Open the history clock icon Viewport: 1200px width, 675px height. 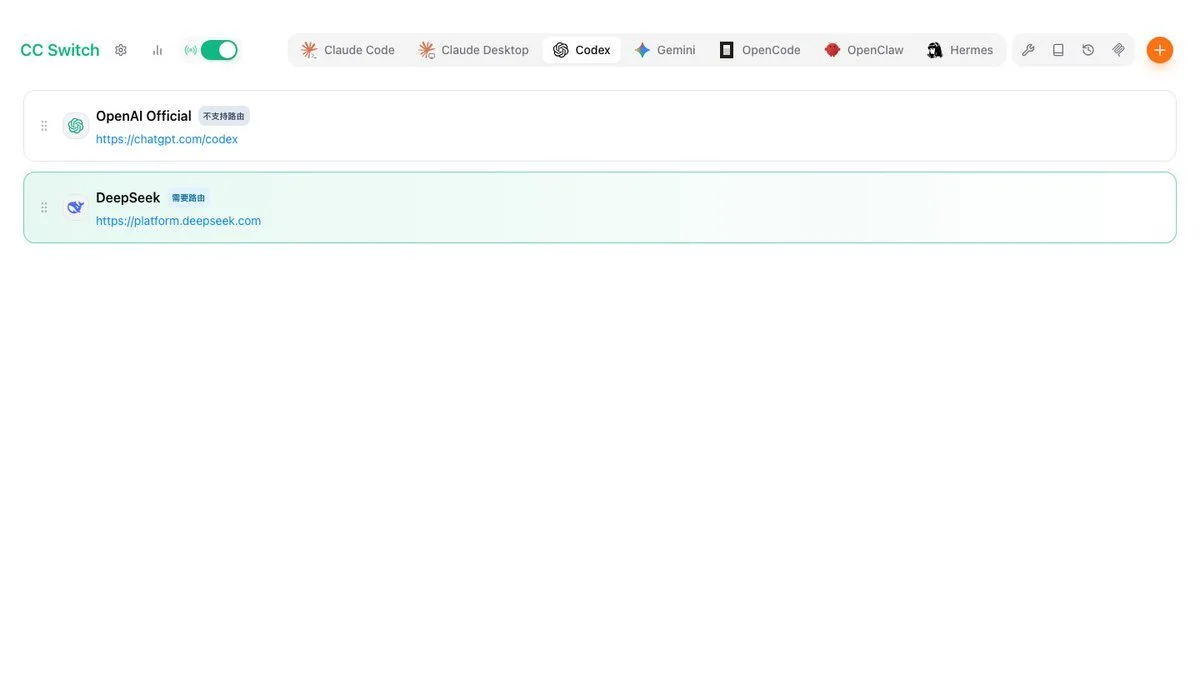[1088, 50]
